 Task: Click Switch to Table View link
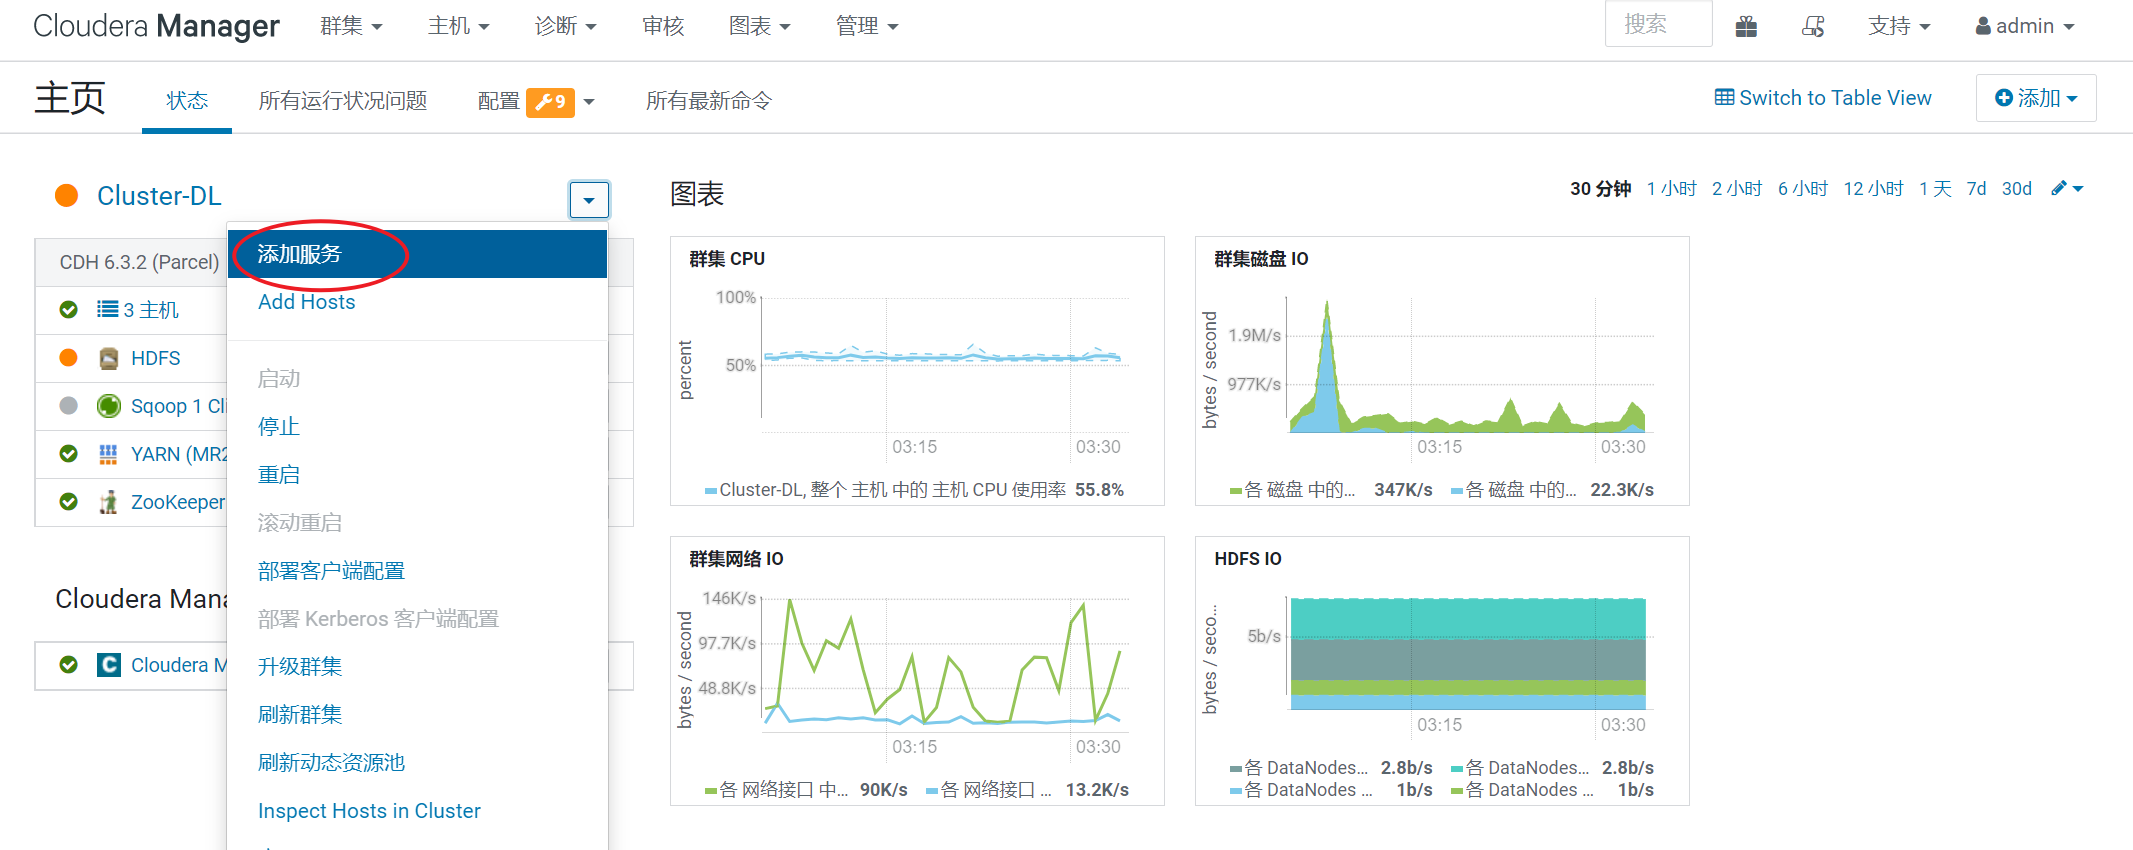click(x=1823, y=98)
